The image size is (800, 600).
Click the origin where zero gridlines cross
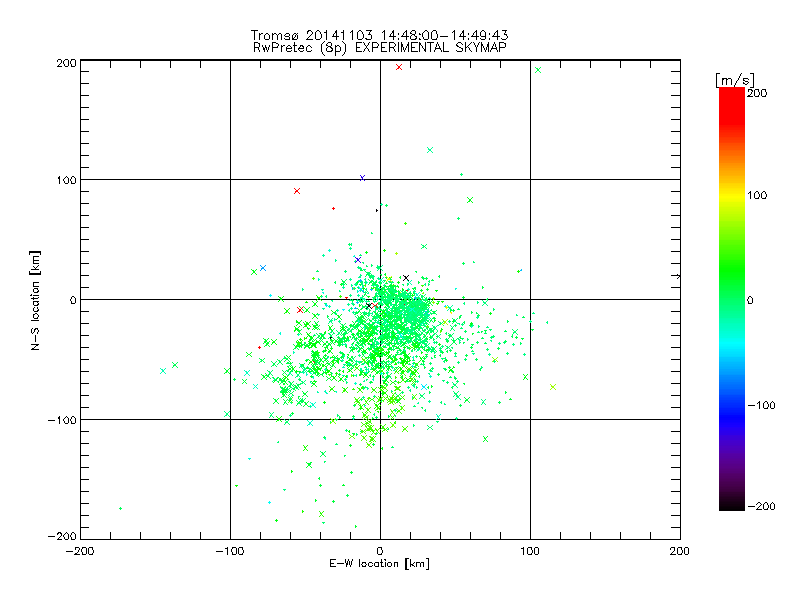(380, 299)
